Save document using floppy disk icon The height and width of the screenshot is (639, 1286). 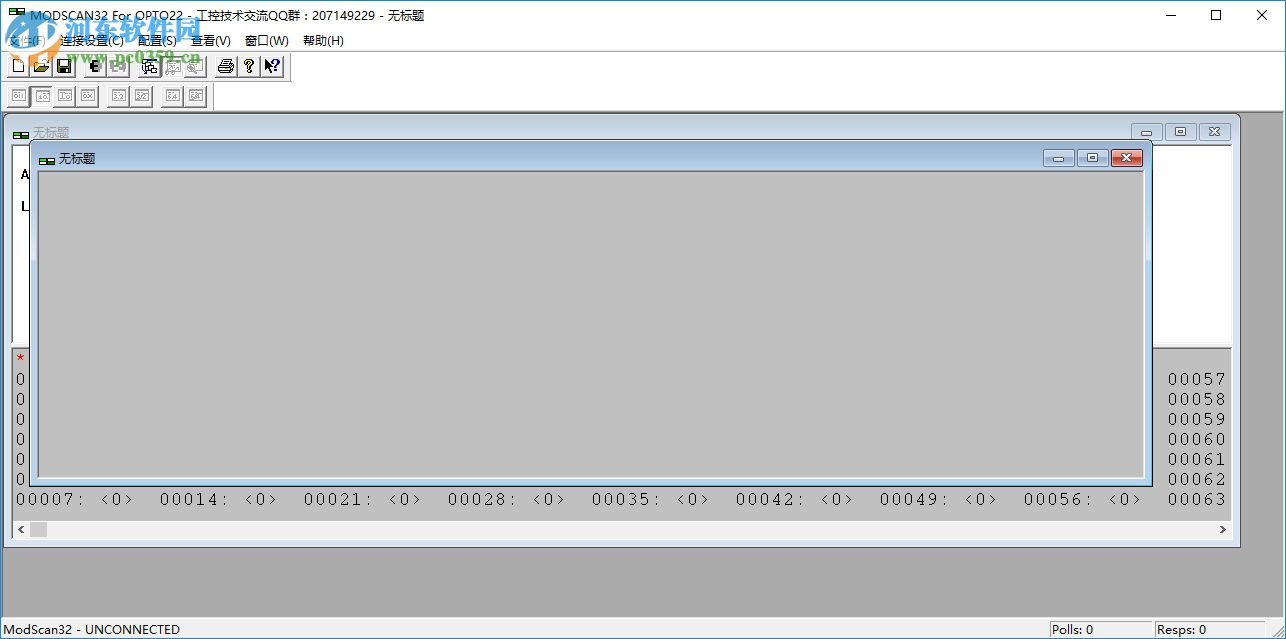coord(64,66)
